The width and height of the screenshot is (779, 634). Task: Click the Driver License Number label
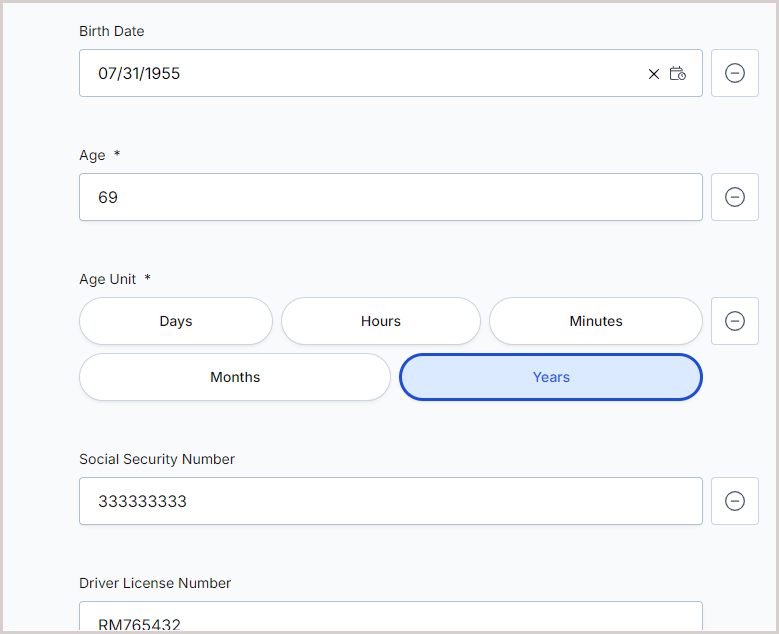[155, 583]
